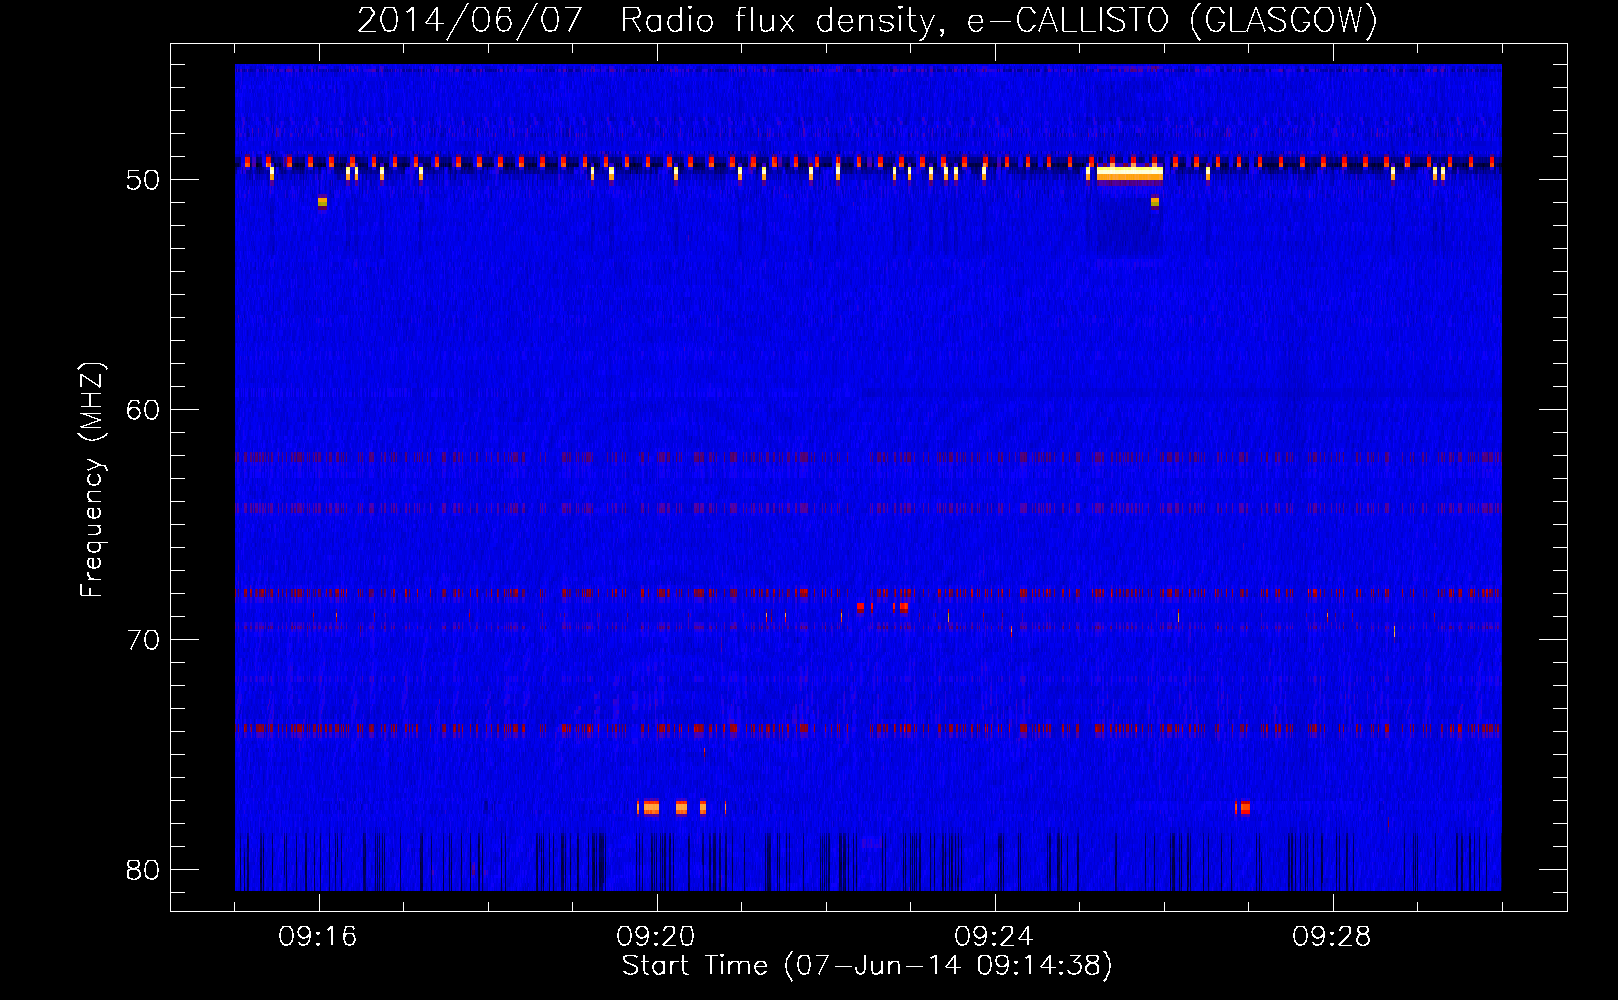
Task: Click the bright white-yellow burst near 50 MHz
Action: coord(1130,174)
